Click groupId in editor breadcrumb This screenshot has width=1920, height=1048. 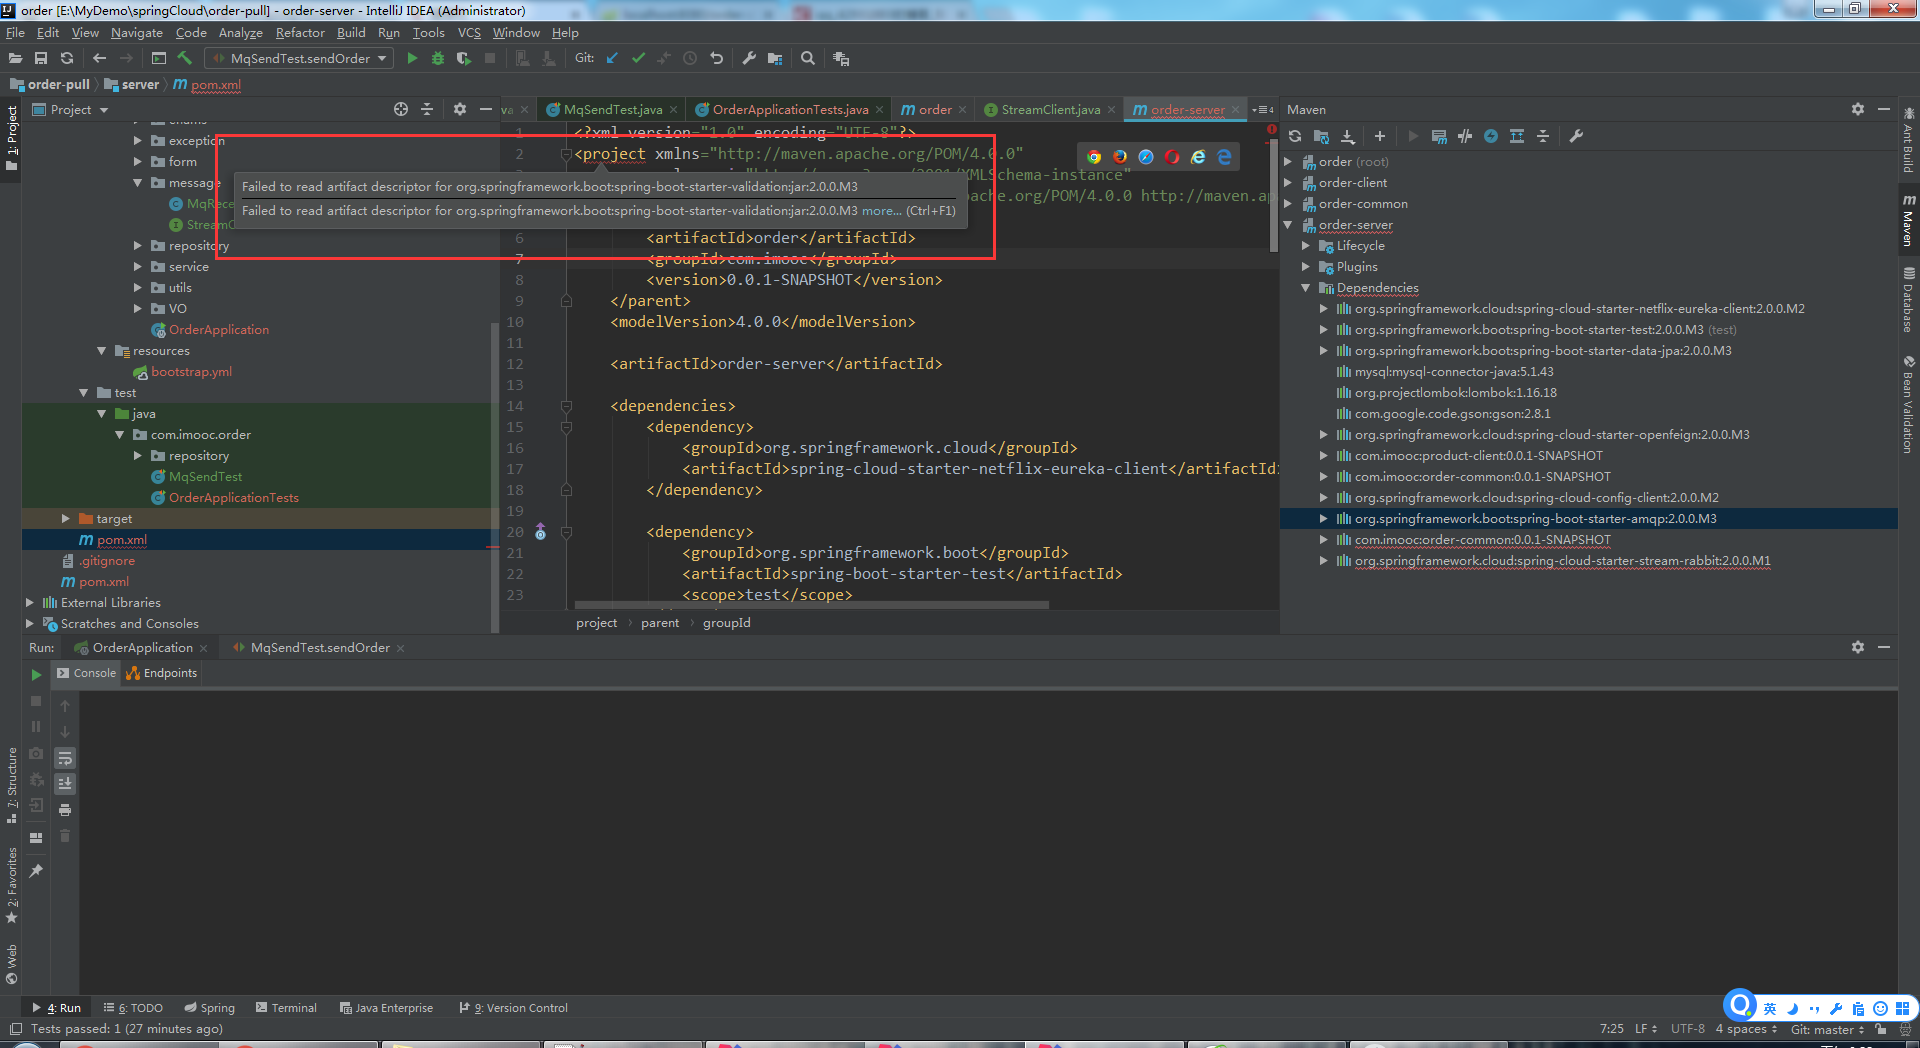click(727, 623)
